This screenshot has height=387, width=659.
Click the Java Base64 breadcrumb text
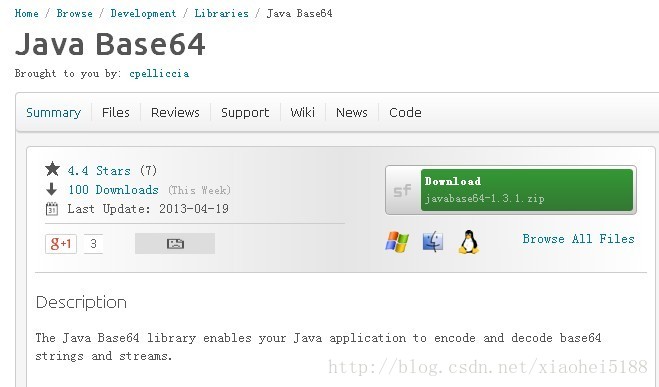(x=300, y=13)
